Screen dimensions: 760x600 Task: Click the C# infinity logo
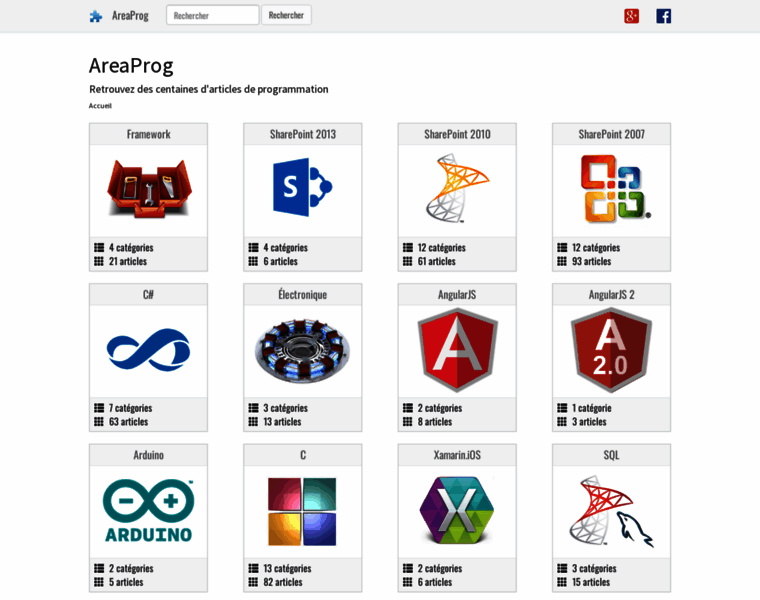[148, 349]
